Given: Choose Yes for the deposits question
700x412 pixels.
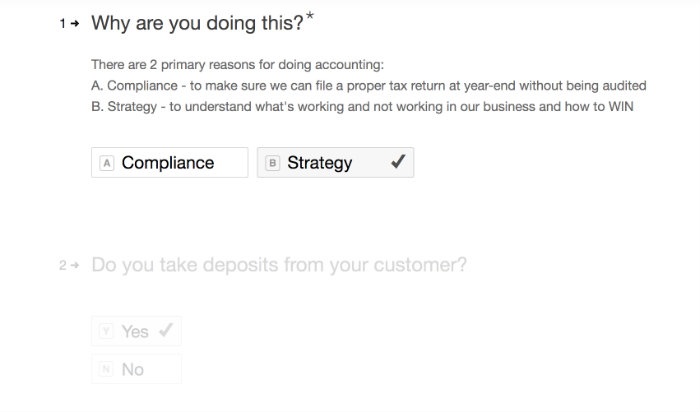Looking at the screenshot, I should pos(136,331).
